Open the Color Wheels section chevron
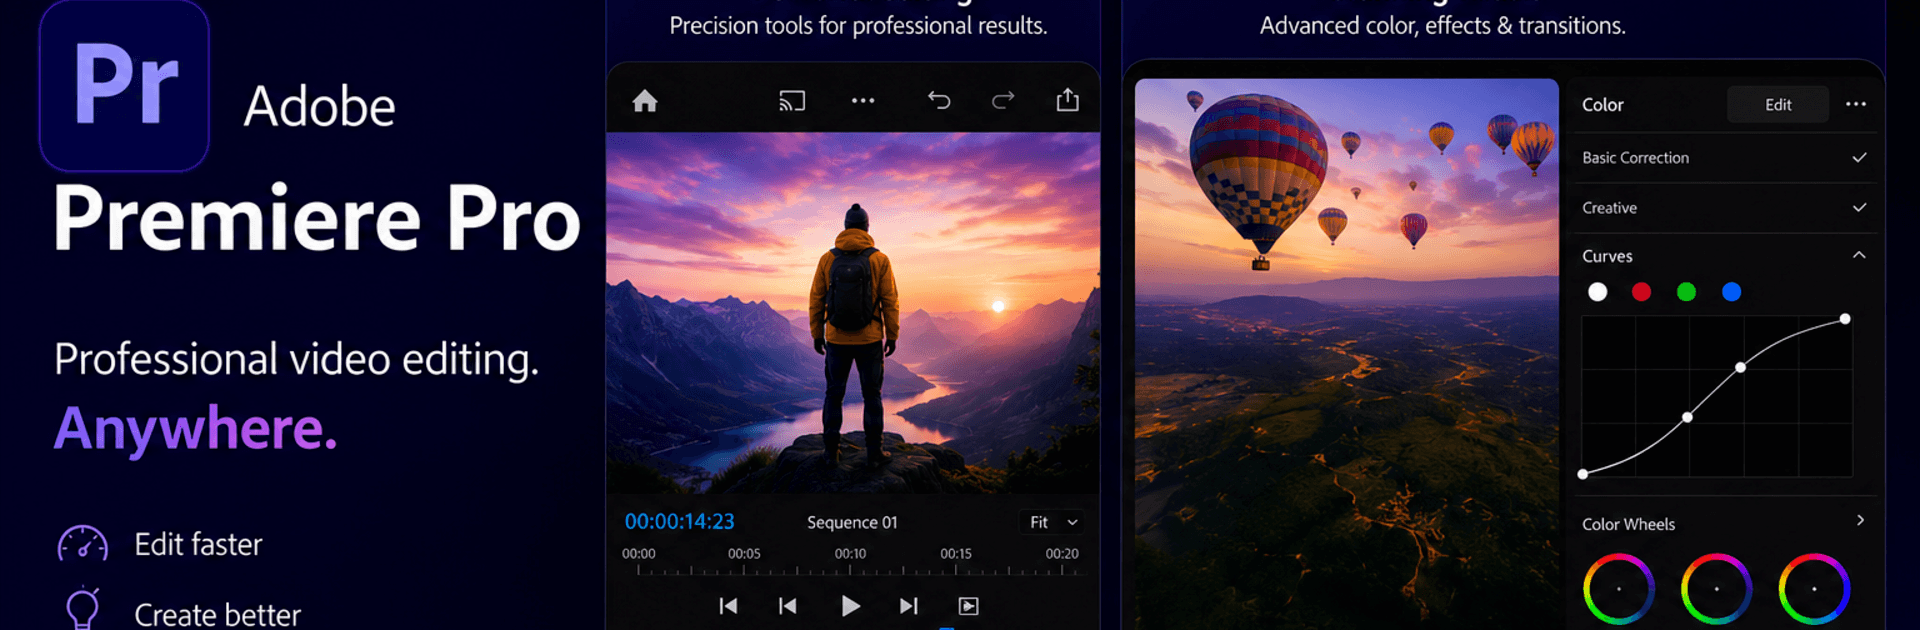1920x630 pixels. [1860, 520]
